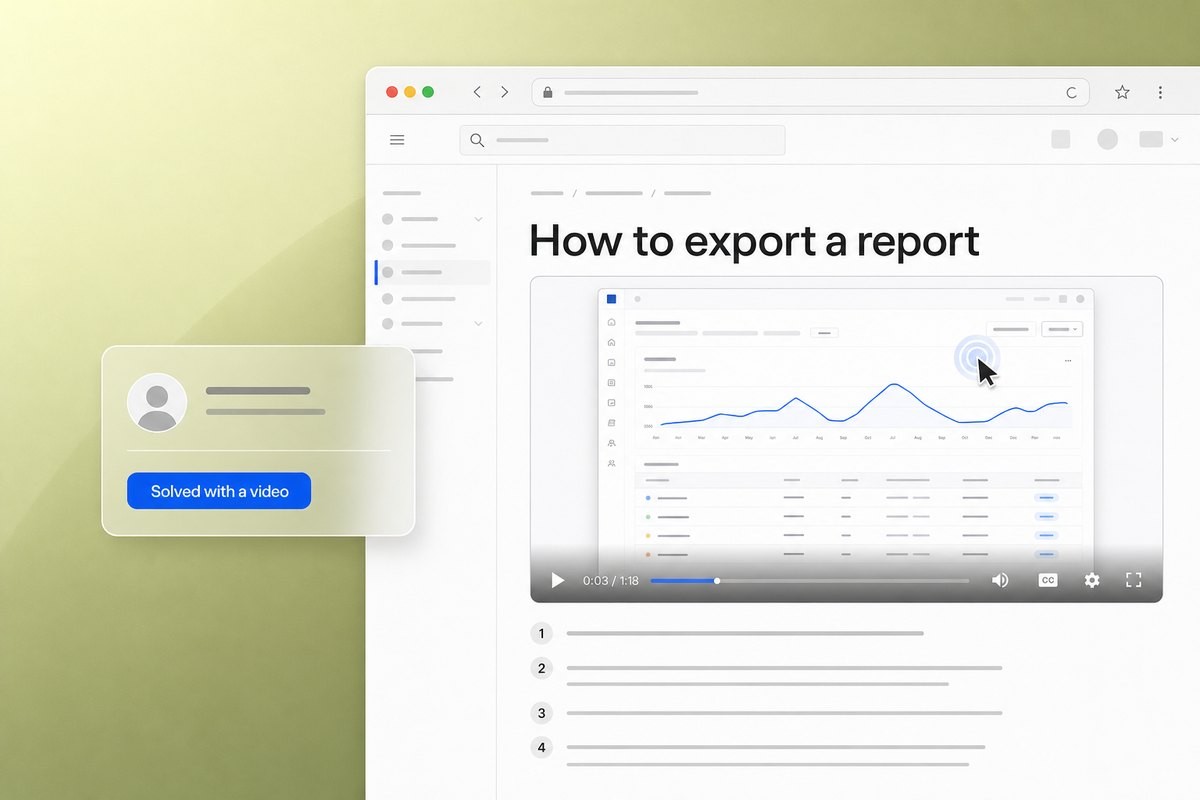1200x800 pixels.
Task: Open the account dropdown chevron in the top bar
Action: (1174, 140)
